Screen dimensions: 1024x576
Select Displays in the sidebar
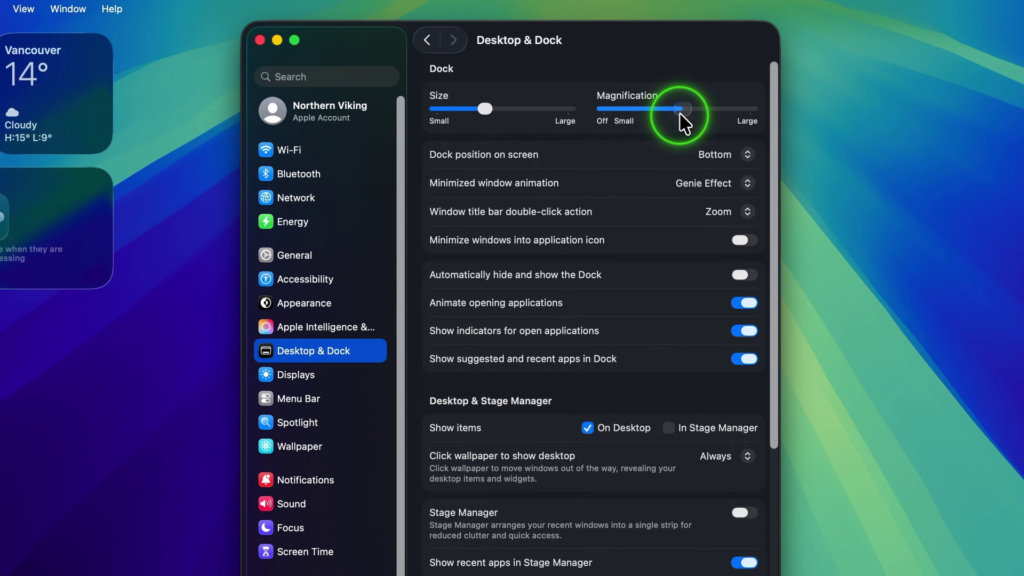[x=320, y=375]
